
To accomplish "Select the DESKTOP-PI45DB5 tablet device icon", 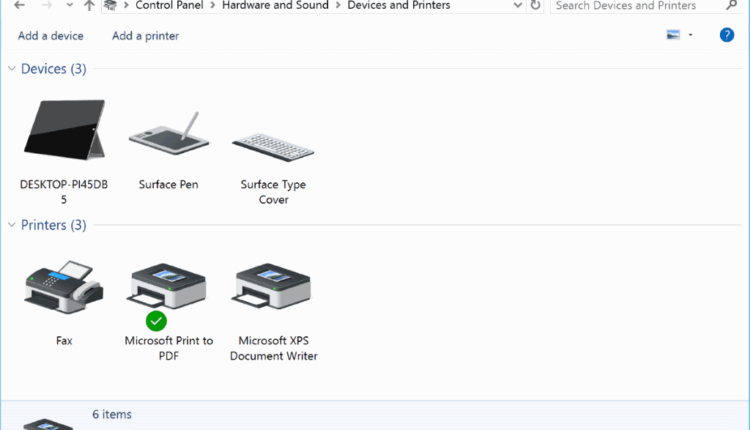I will tap(65, 130).
